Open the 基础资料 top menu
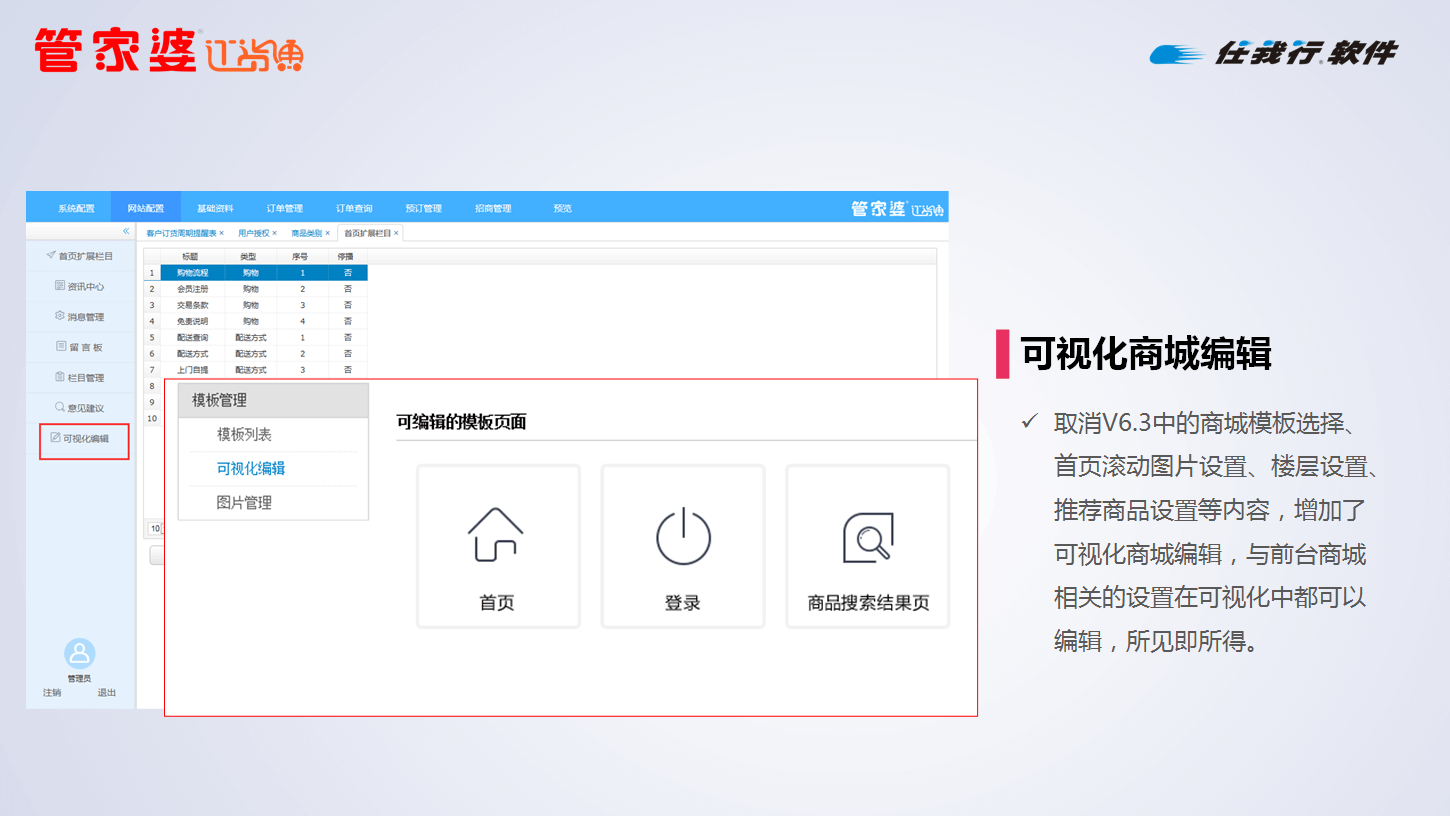The image size is (1450, 816). pos(215,208)
